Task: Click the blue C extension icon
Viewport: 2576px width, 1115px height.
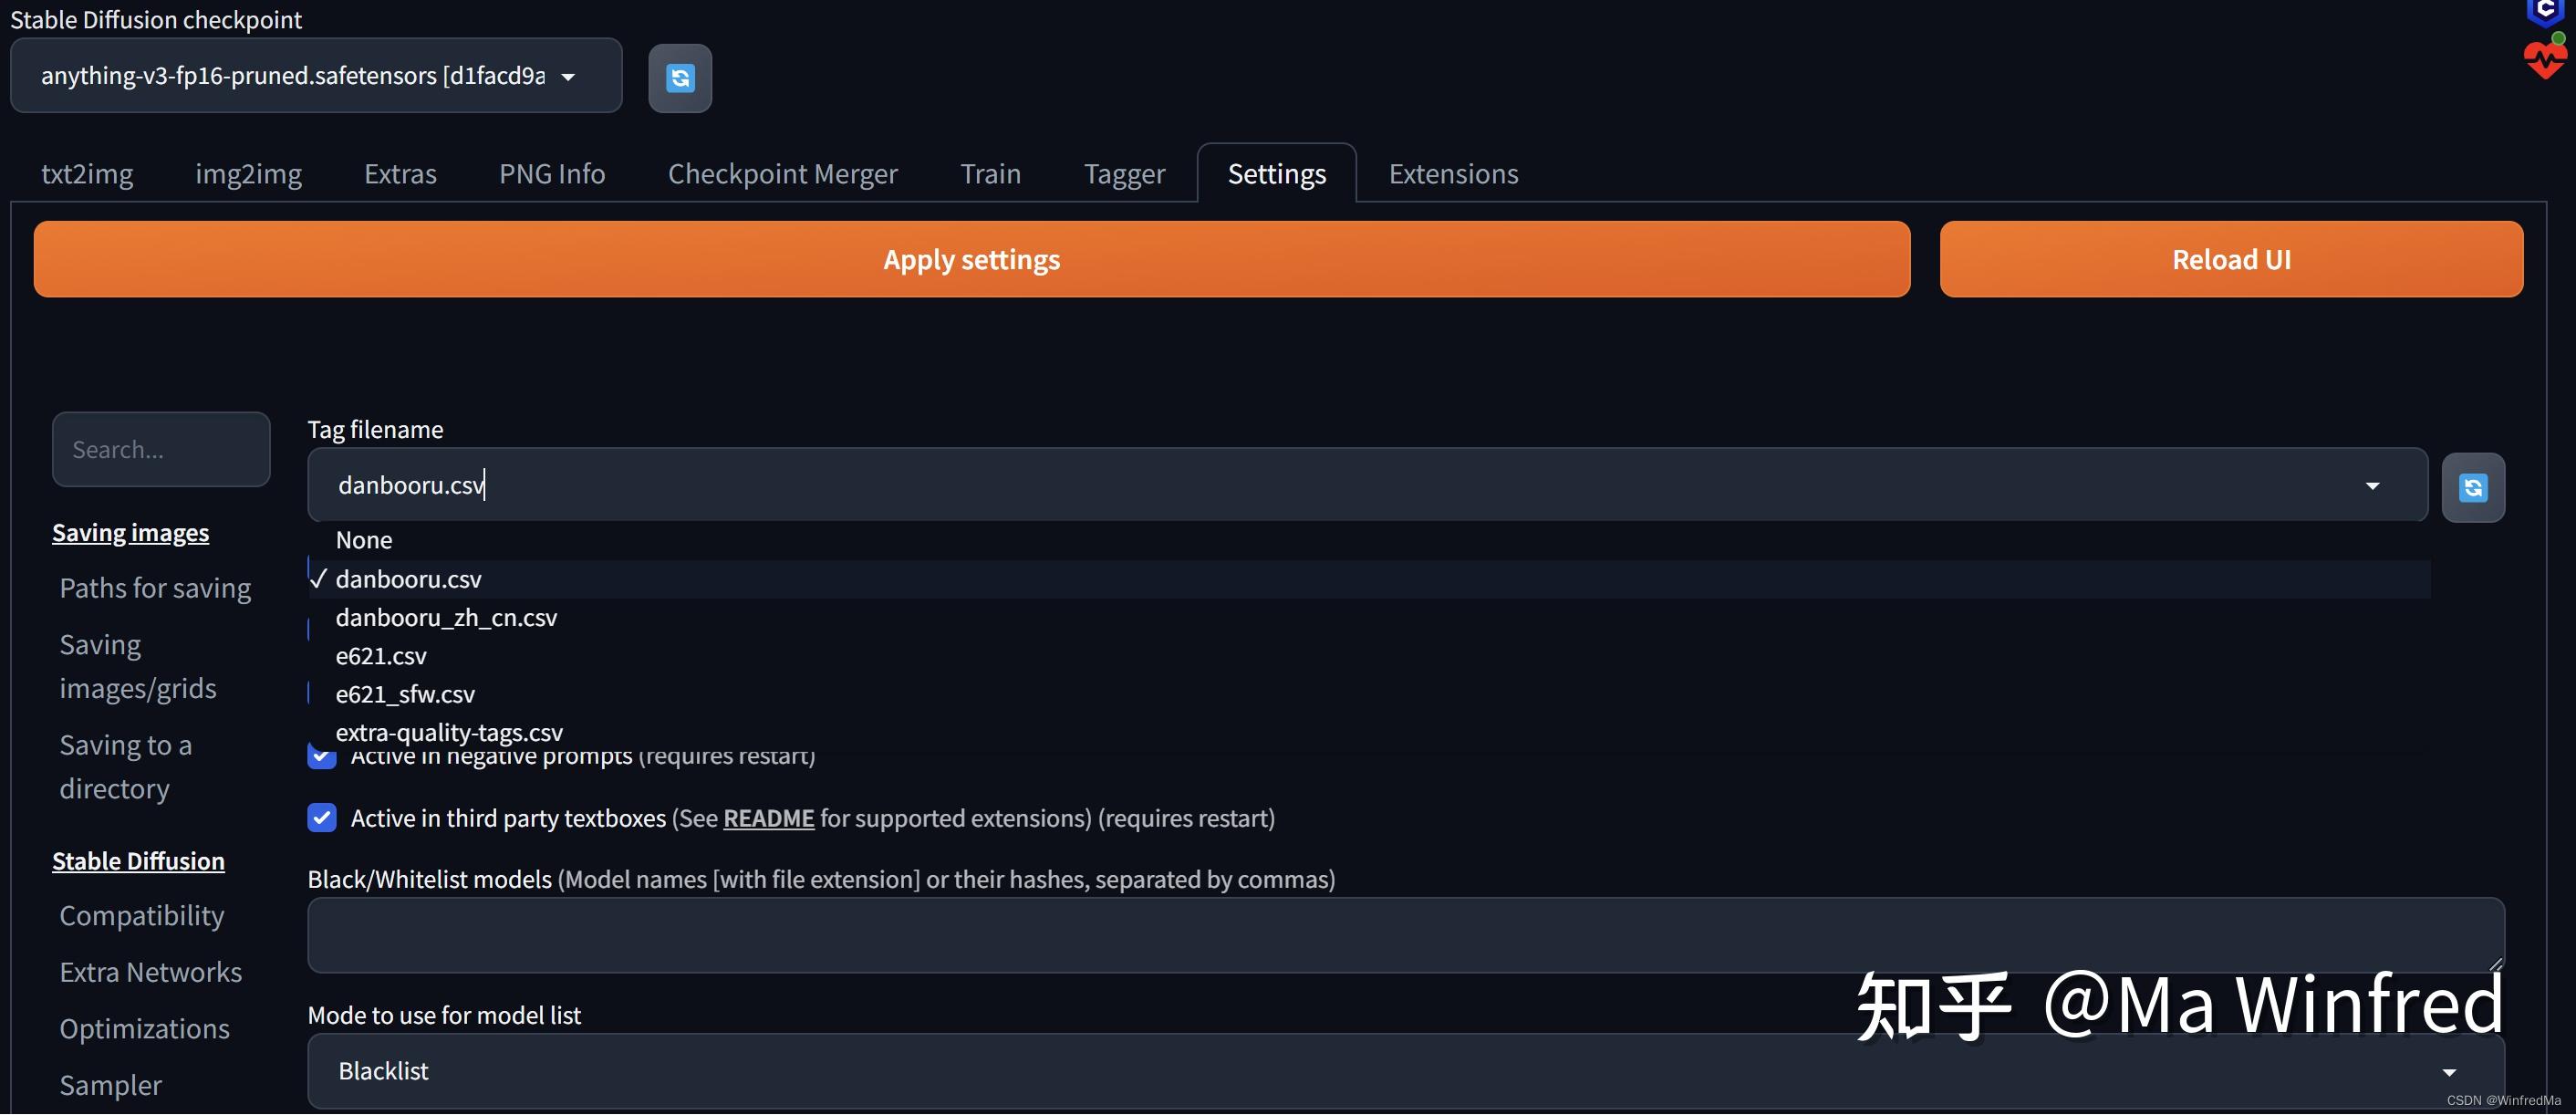Action: [x=2544, y=12]
